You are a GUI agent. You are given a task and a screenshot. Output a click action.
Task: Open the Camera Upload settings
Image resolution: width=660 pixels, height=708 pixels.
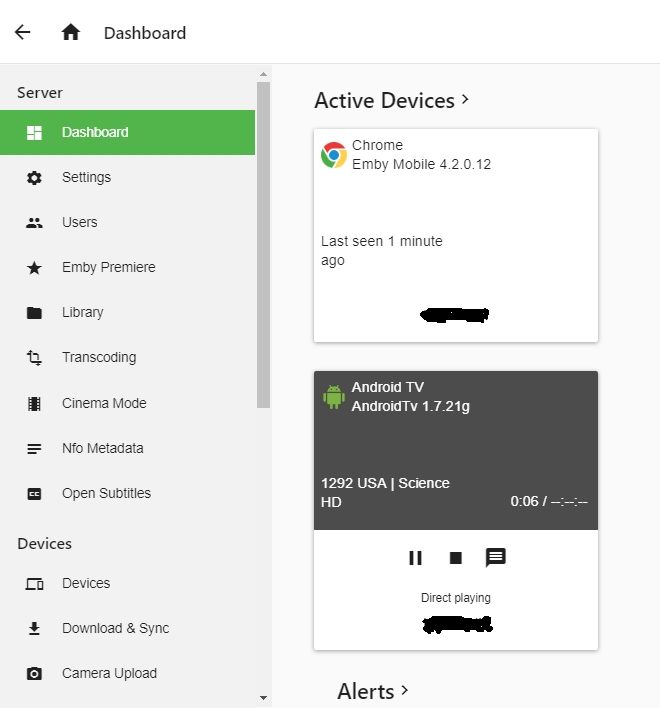127,674
